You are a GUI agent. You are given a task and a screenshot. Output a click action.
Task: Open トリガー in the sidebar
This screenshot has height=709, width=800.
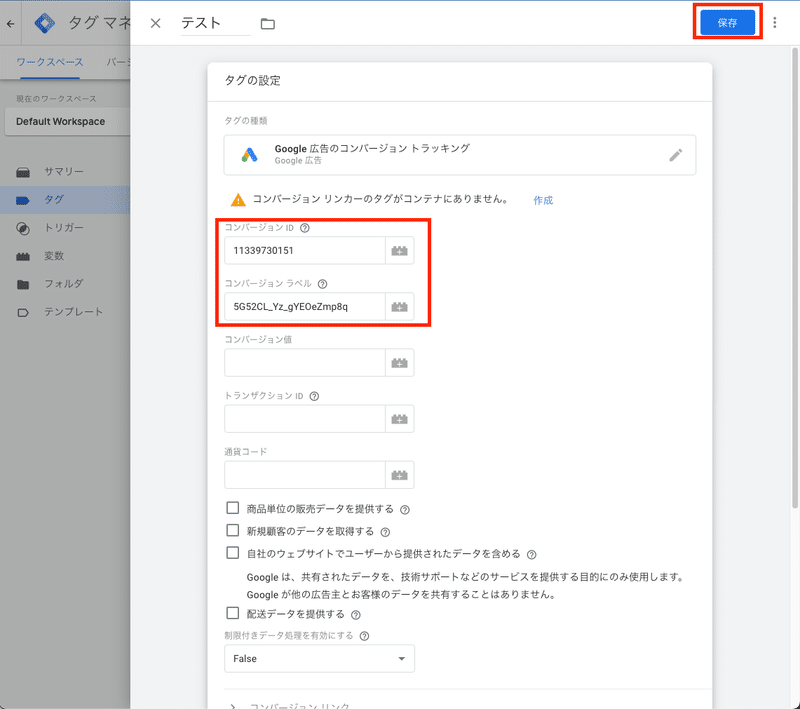coord(65,227)
